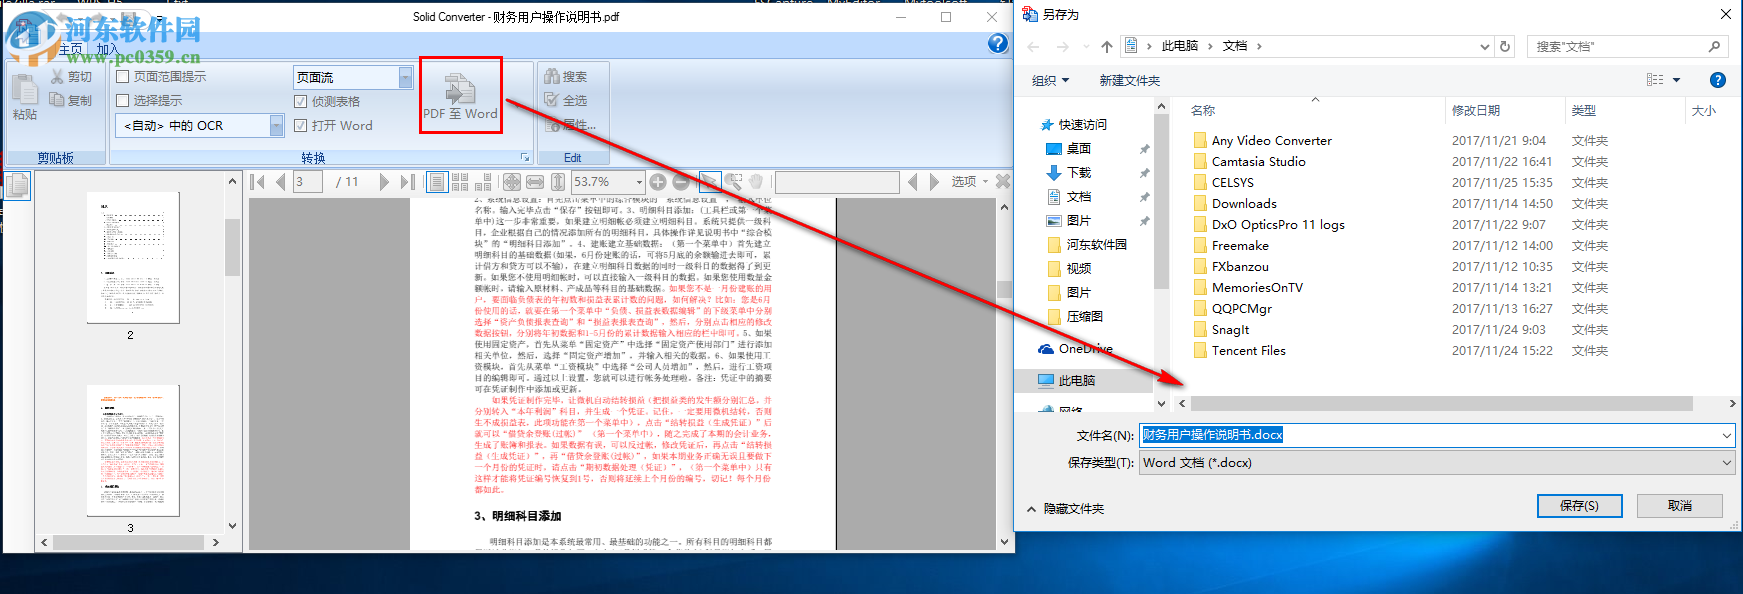Image resolution: width=1743 pixels, height=594 pixels.
Task: Toggle 页面范围提示 checkbox
Action: click(123, 76)
